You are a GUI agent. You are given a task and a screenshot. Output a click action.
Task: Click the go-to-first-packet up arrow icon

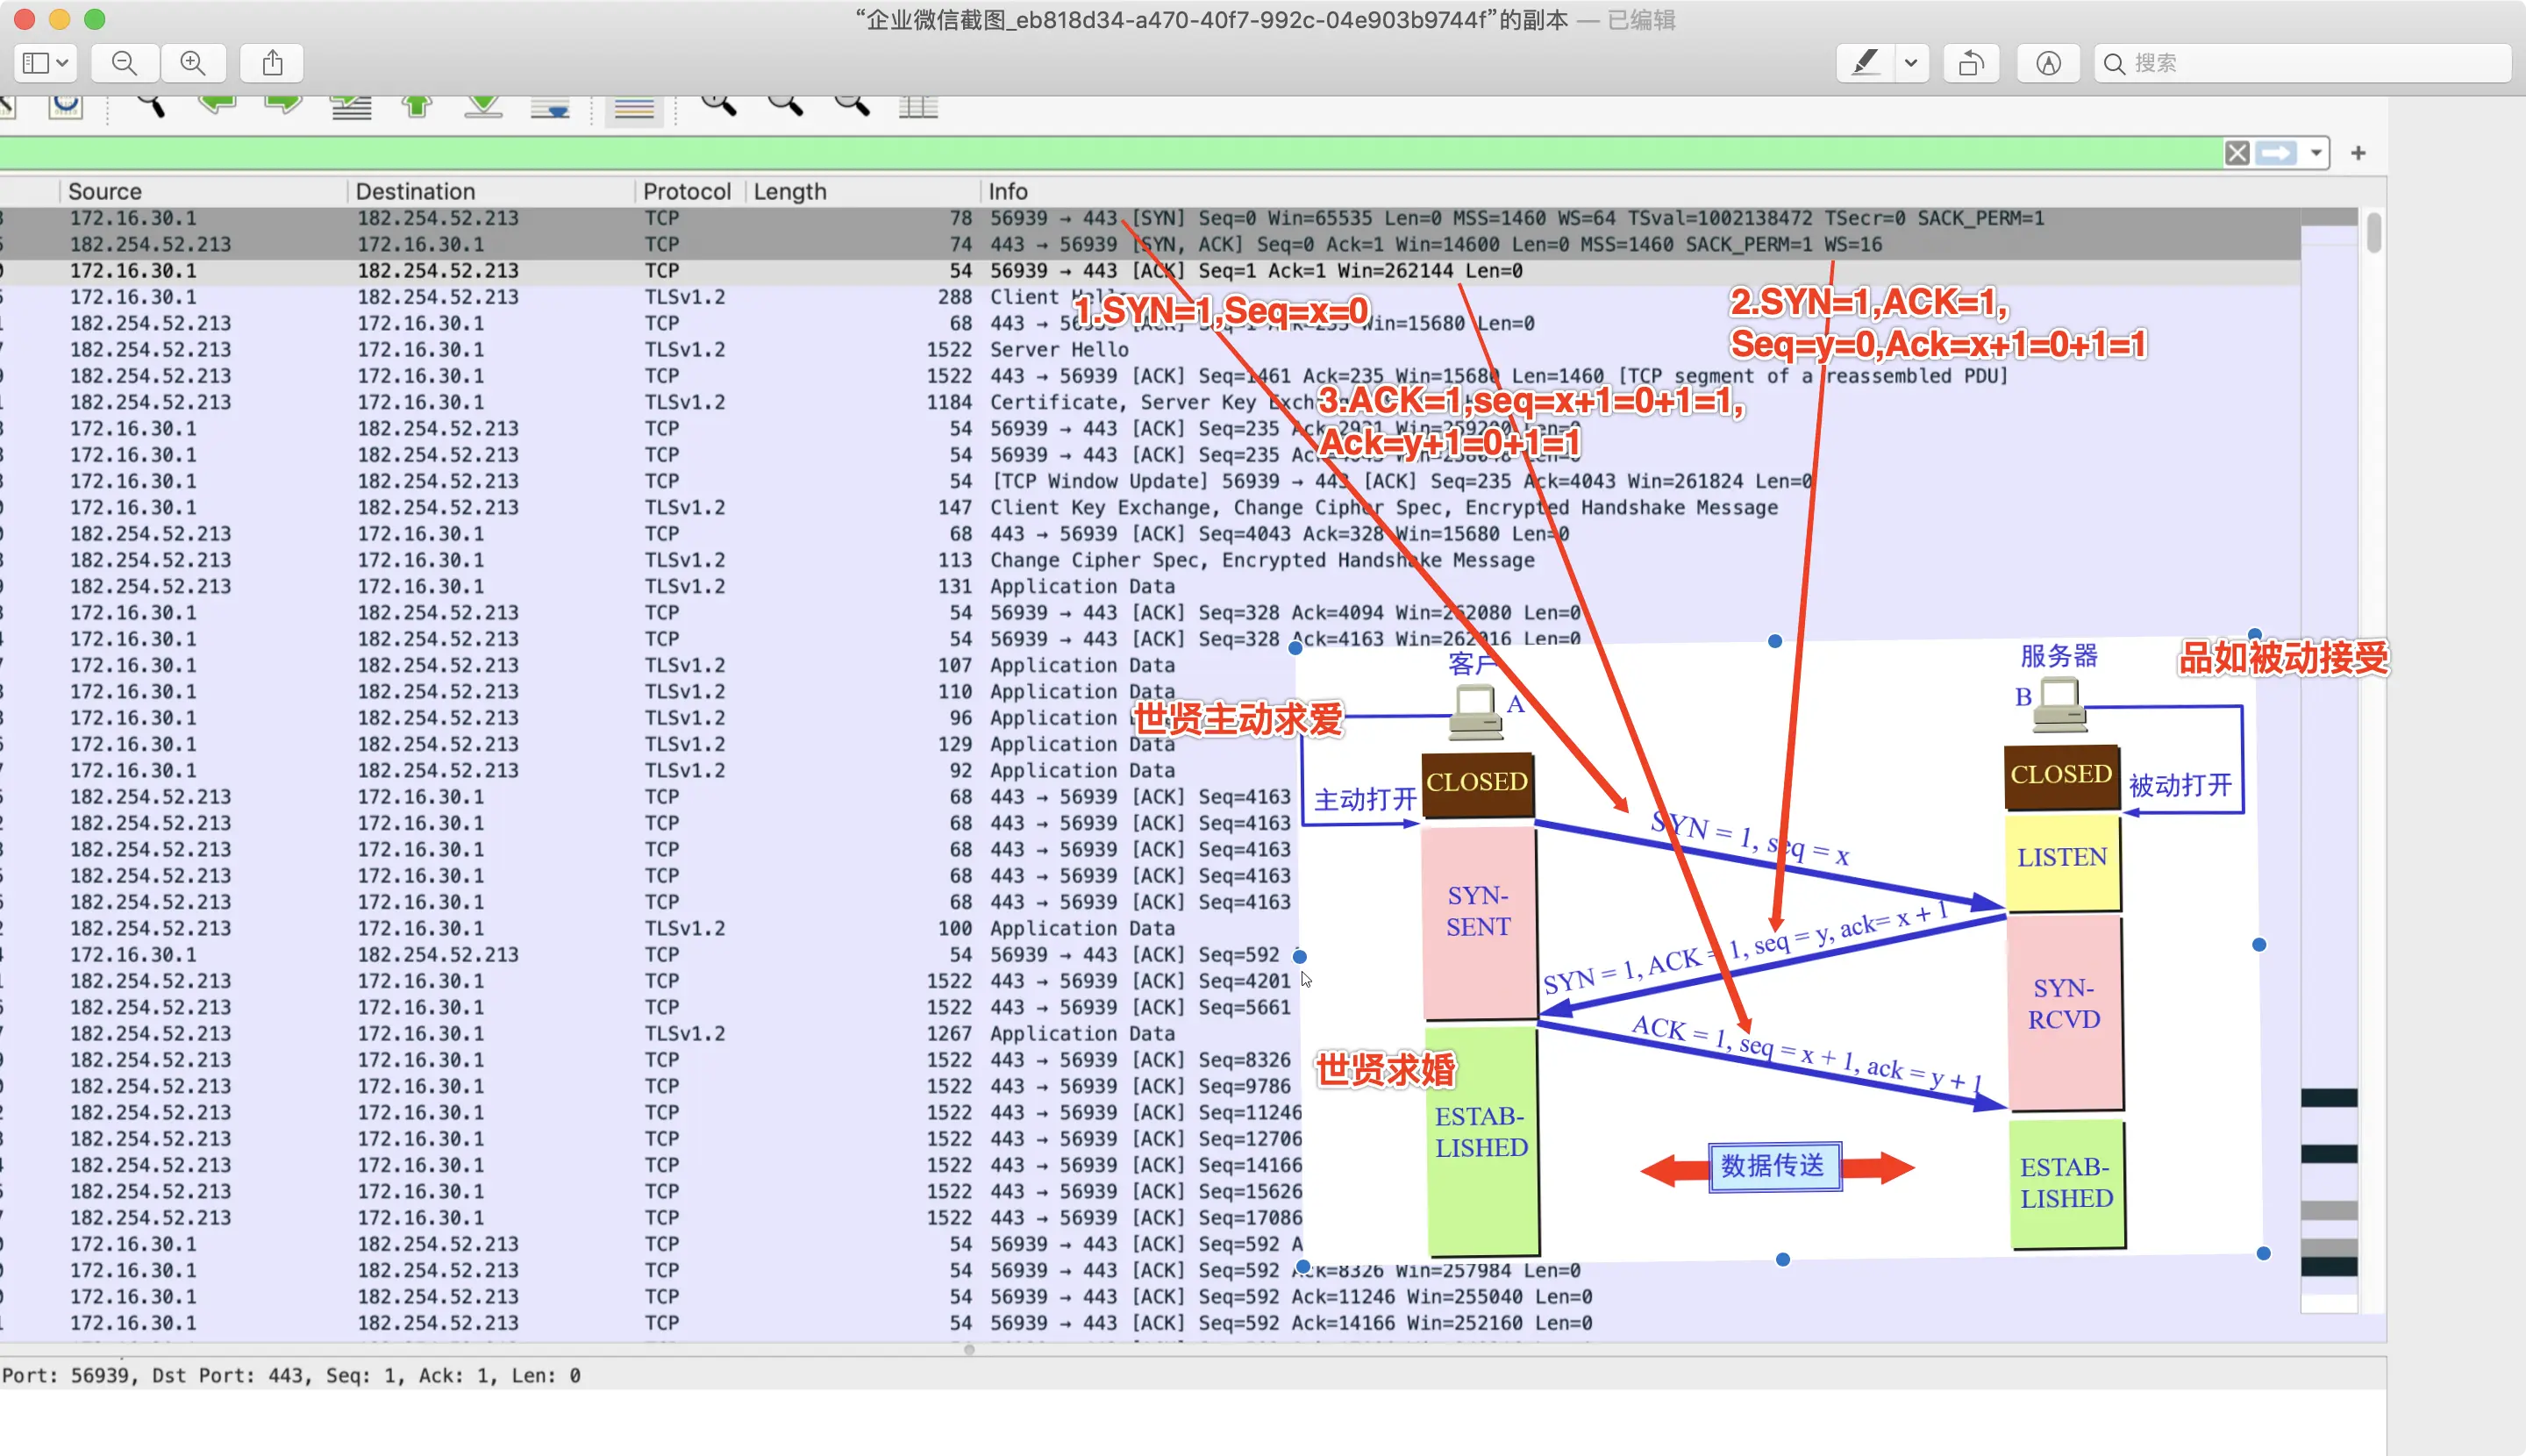(417, 105)
